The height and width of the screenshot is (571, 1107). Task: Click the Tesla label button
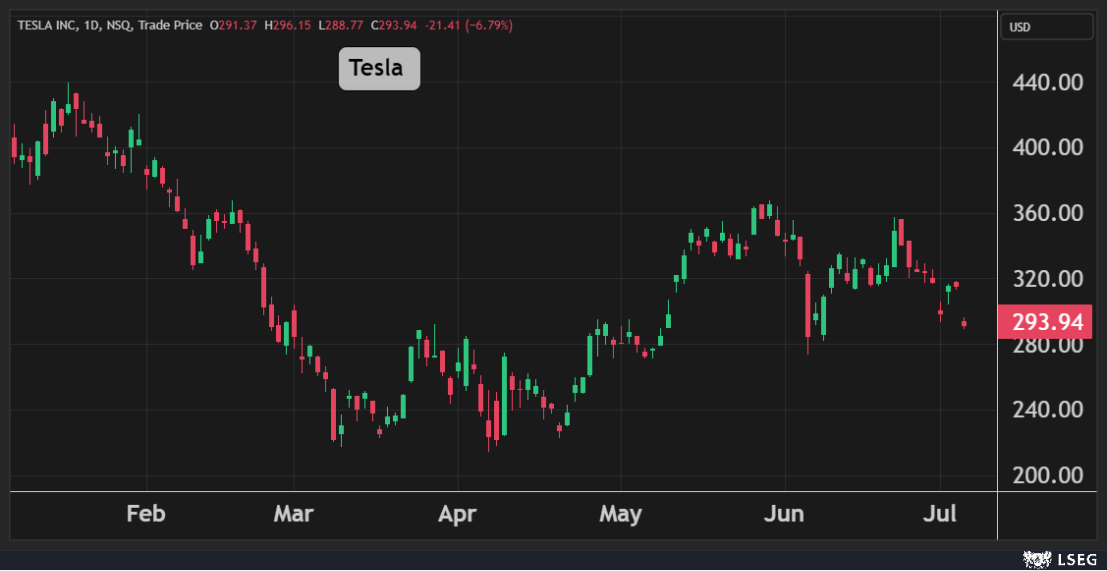379,69
